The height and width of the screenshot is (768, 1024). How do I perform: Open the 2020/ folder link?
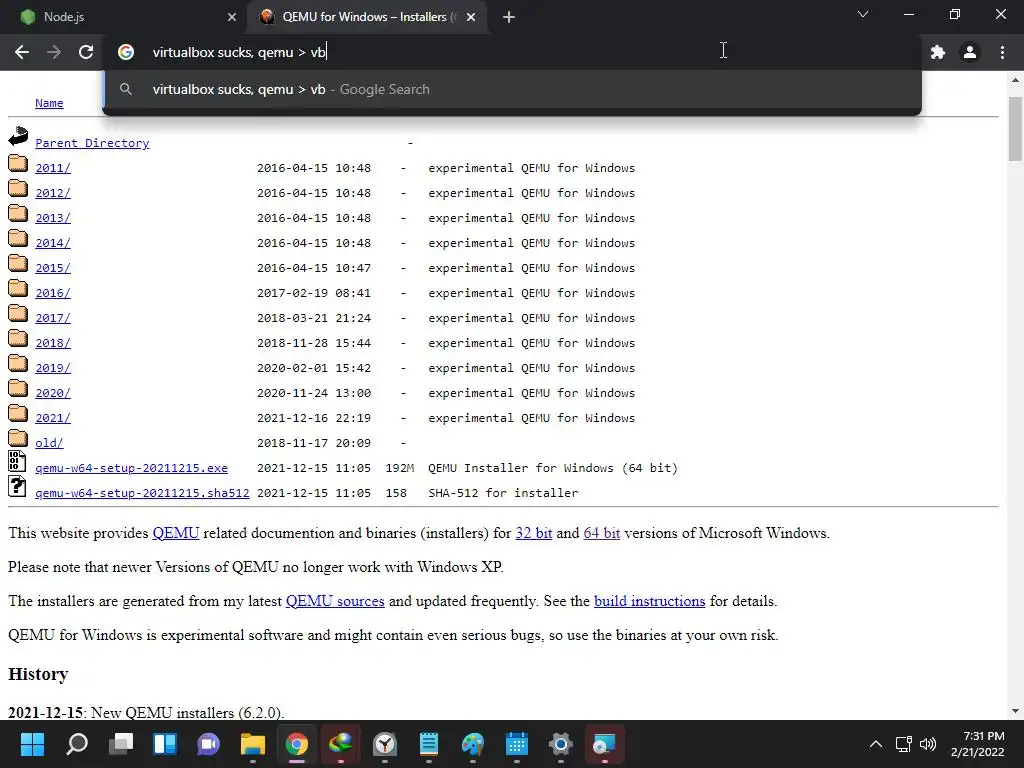[53, 392]
